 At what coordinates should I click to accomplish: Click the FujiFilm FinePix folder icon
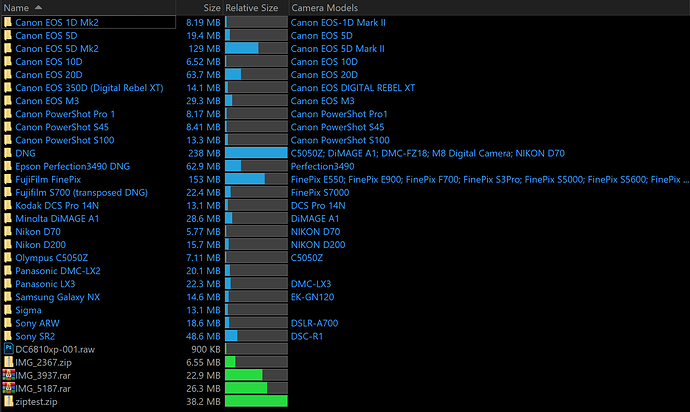(8, 179)
